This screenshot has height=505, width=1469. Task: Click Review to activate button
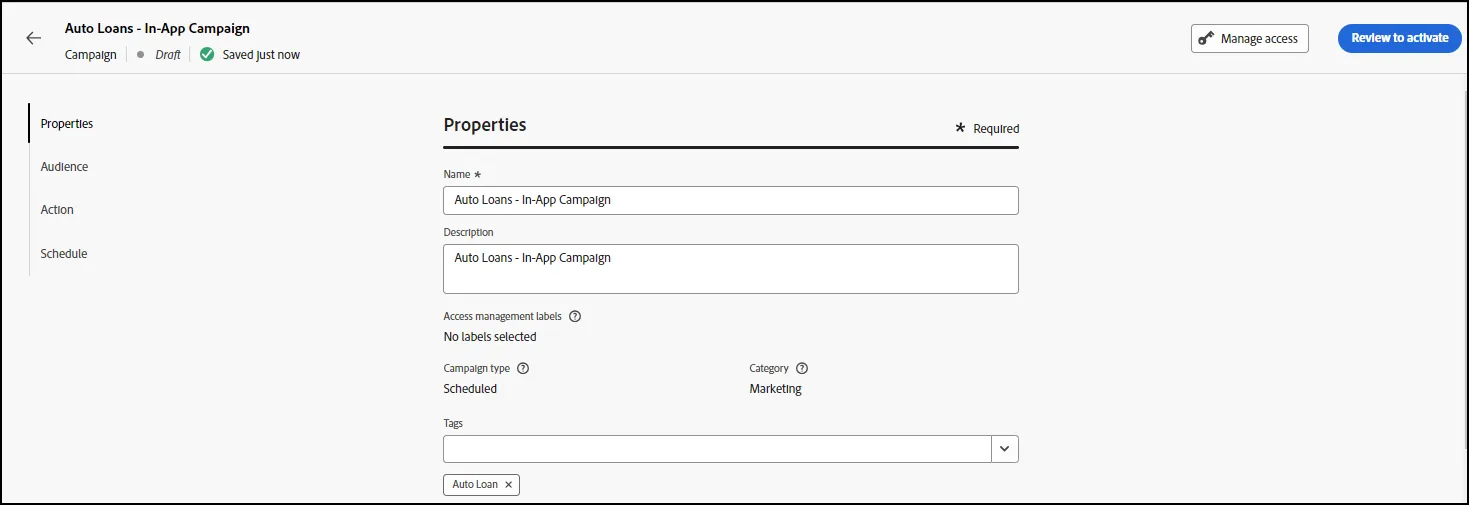pyautogui.click(x=1400, y=38)
